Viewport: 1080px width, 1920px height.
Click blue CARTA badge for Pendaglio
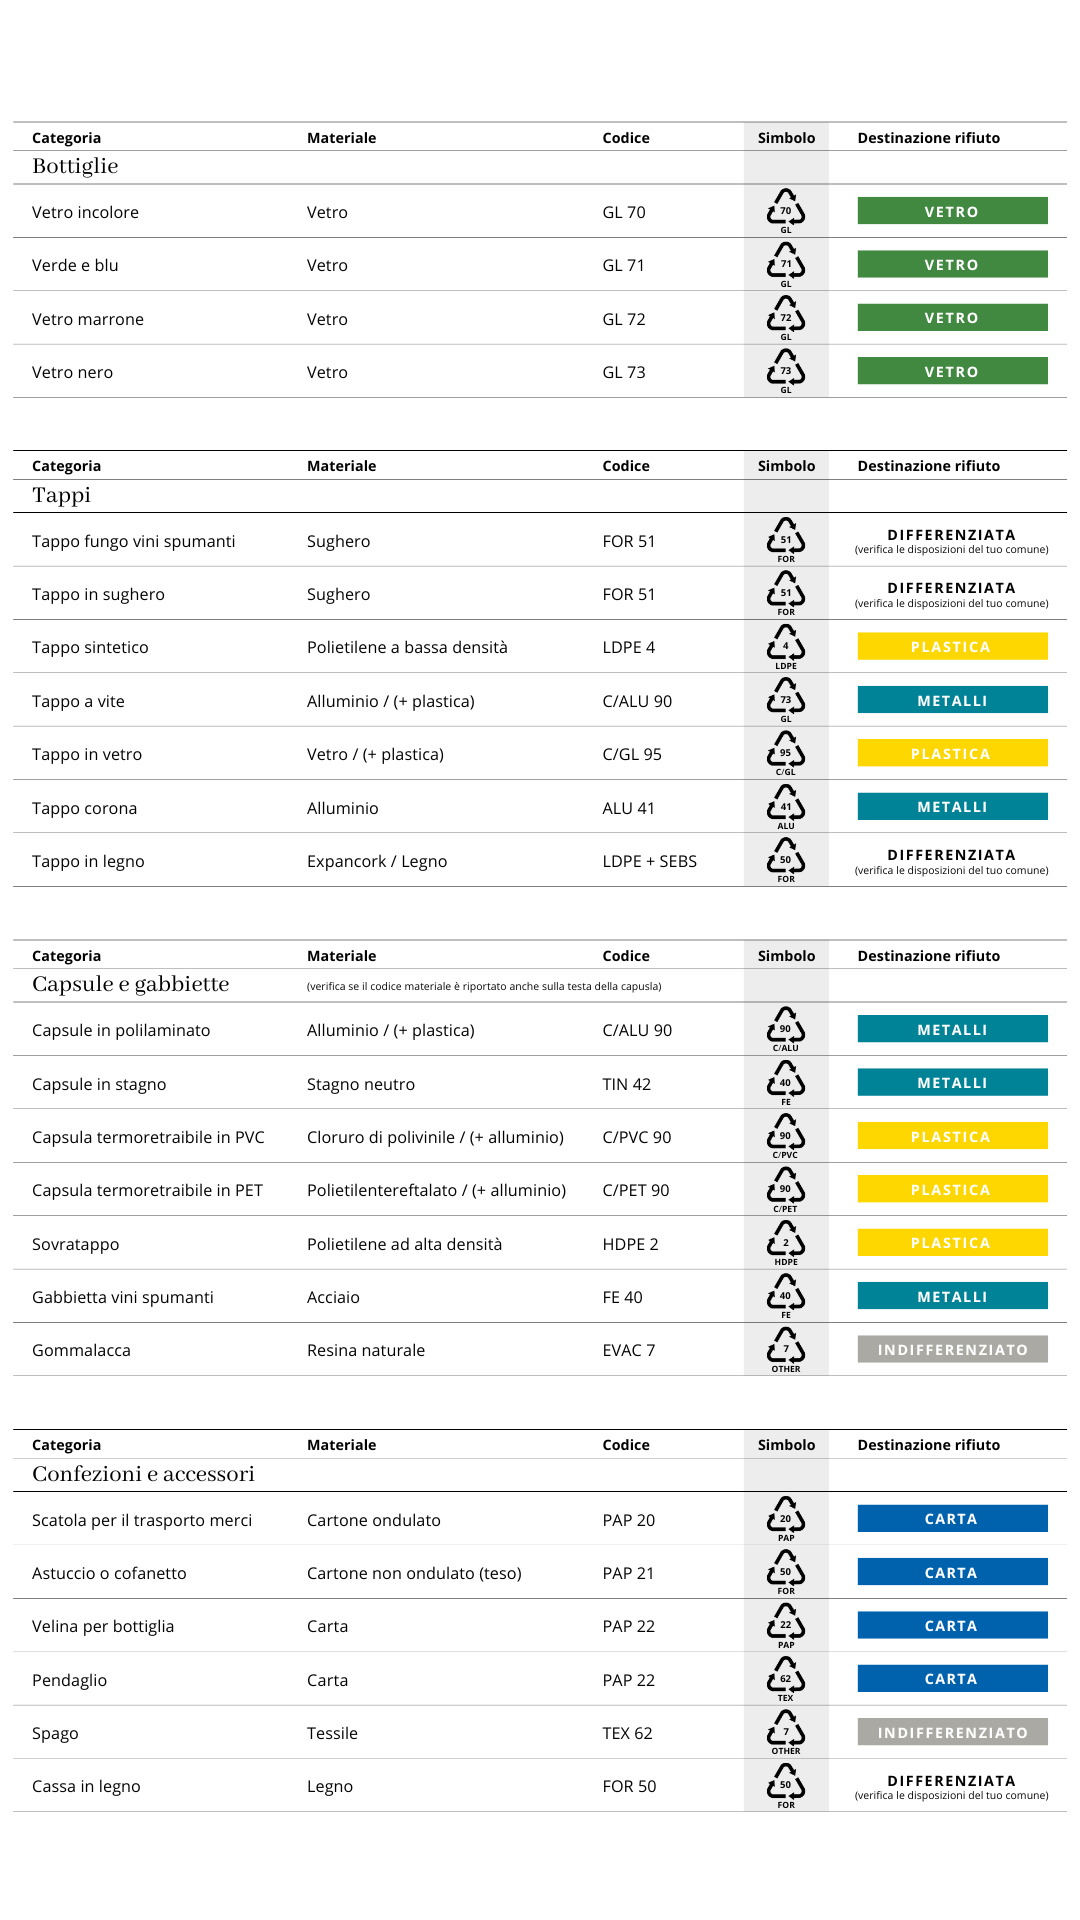coord(952,1679)
